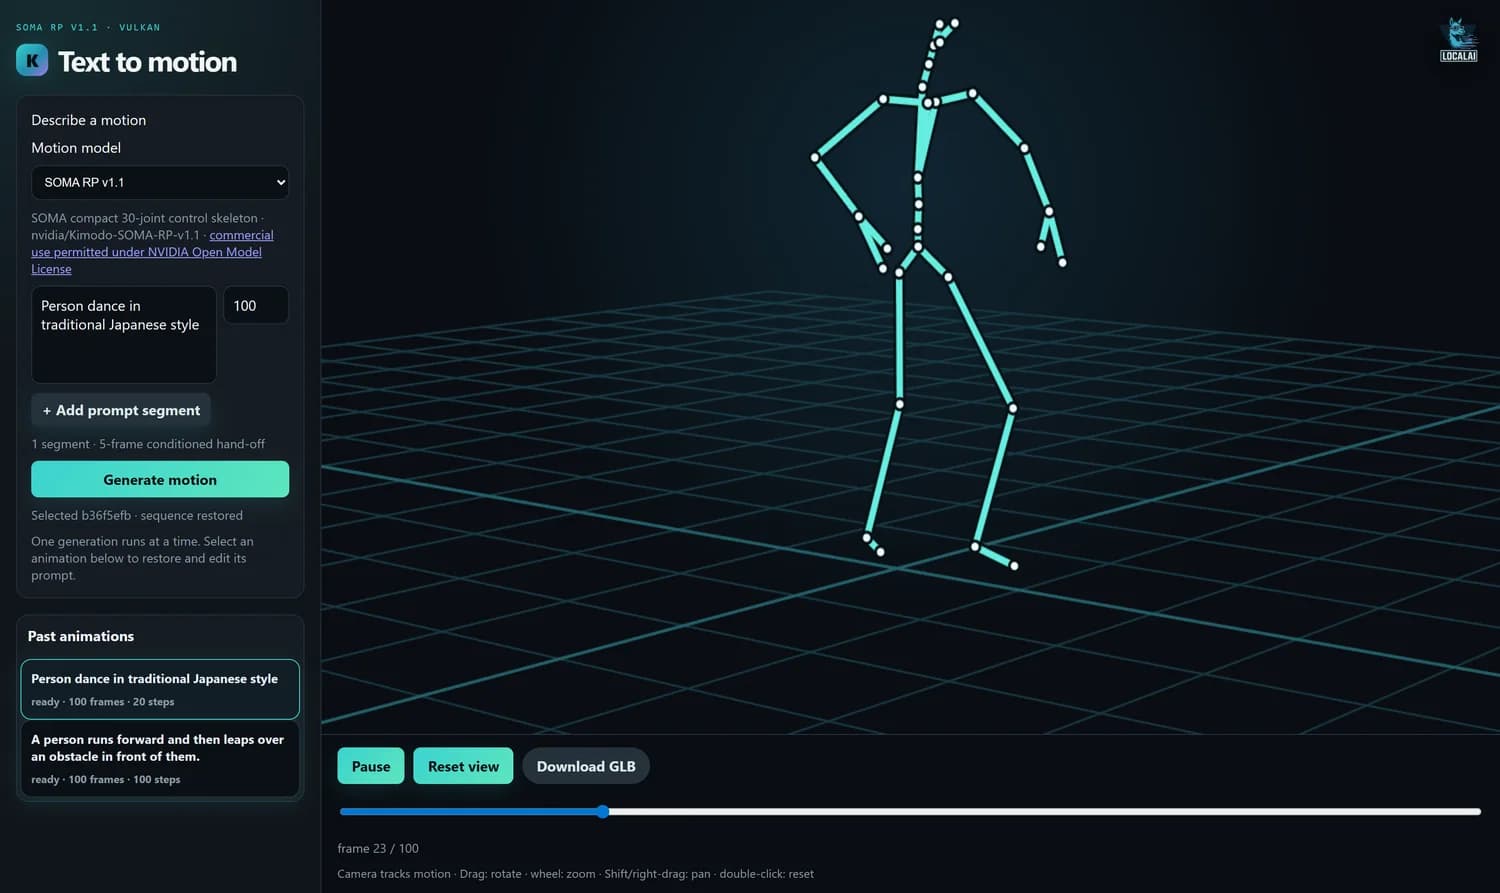The width and height of the screenshot is (1500, 893).
Task: Click the 'ready · 100 frames · 100 steps' text
Action: [x=106, y=780]
